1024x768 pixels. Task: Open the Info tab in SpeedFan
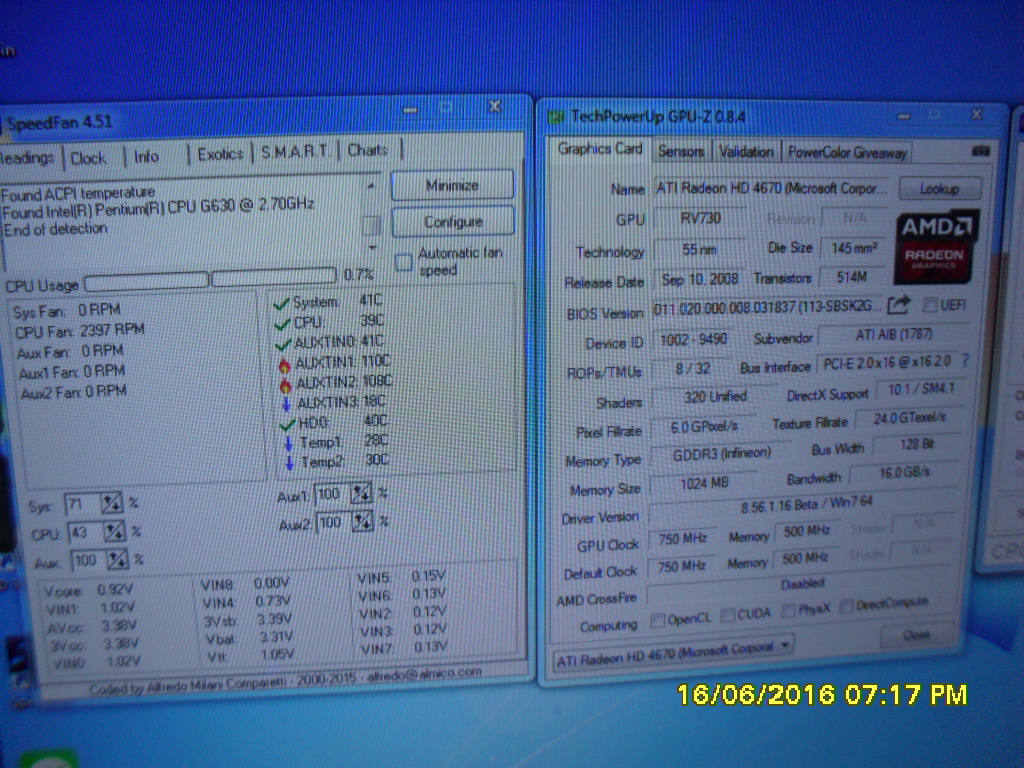pyautogui.click(x=146, y=157)
